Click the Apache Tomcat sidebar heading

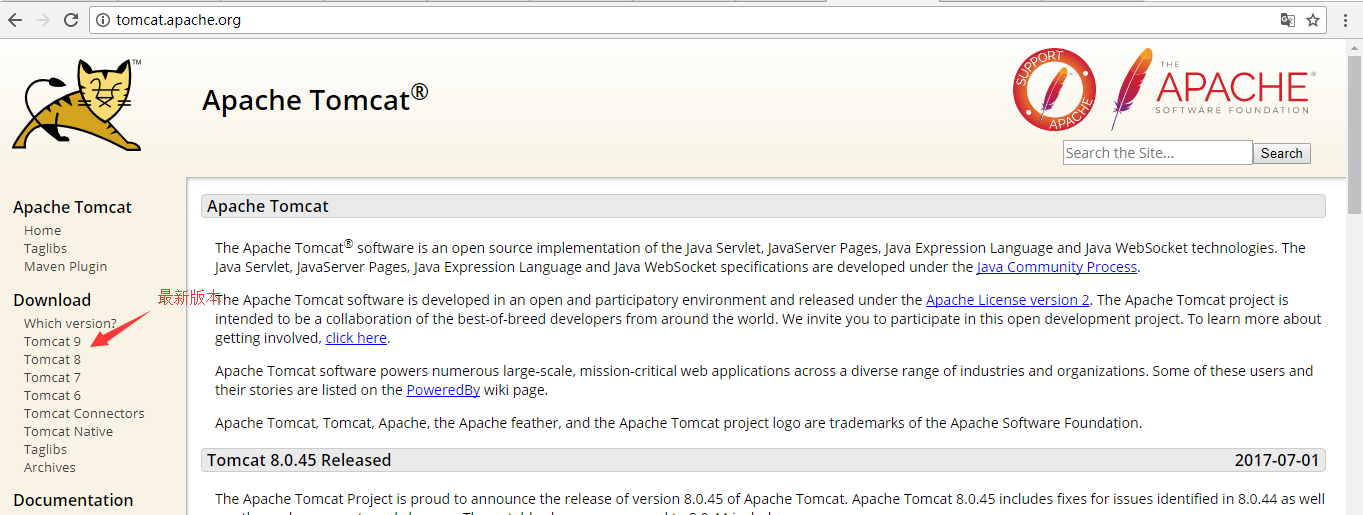(72, 207)
